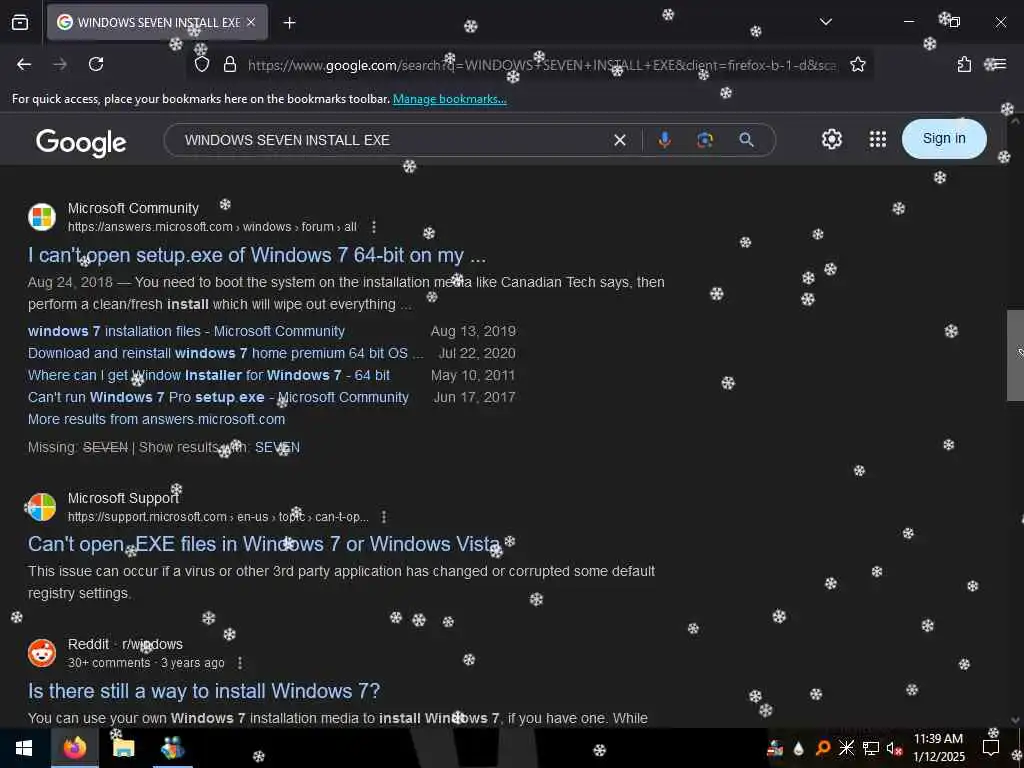Click inside the Google search field
1024x768 pixels.
392,140
